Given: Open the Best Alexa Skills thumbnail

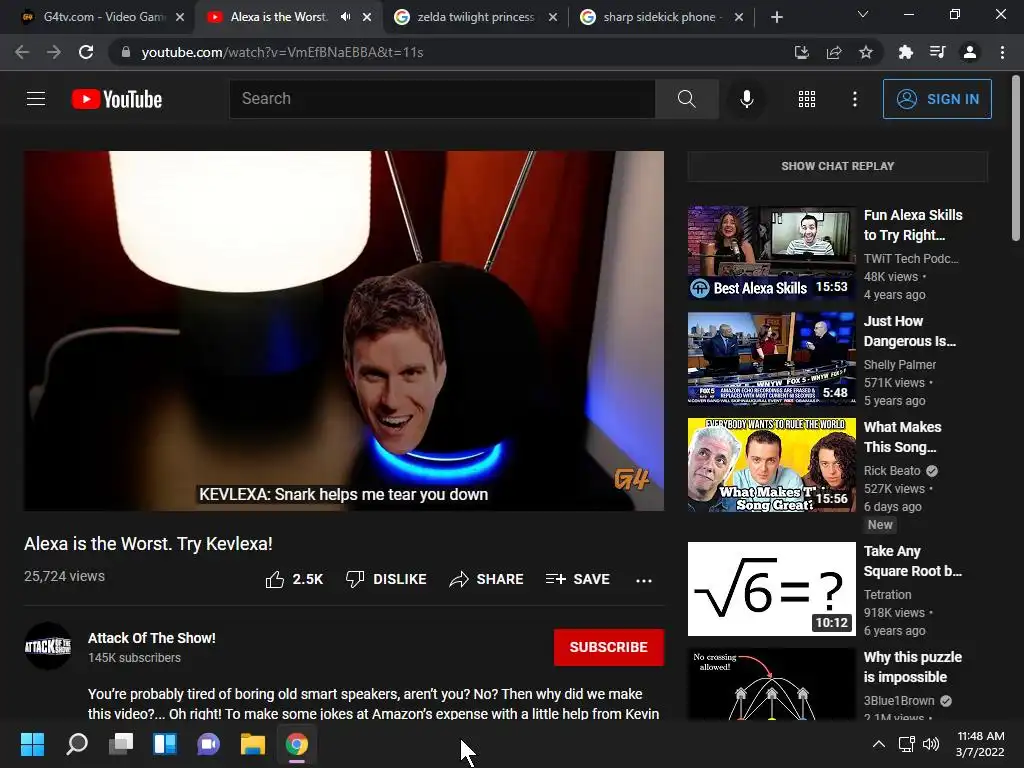Looking at the screenshot, I should 771,253.
